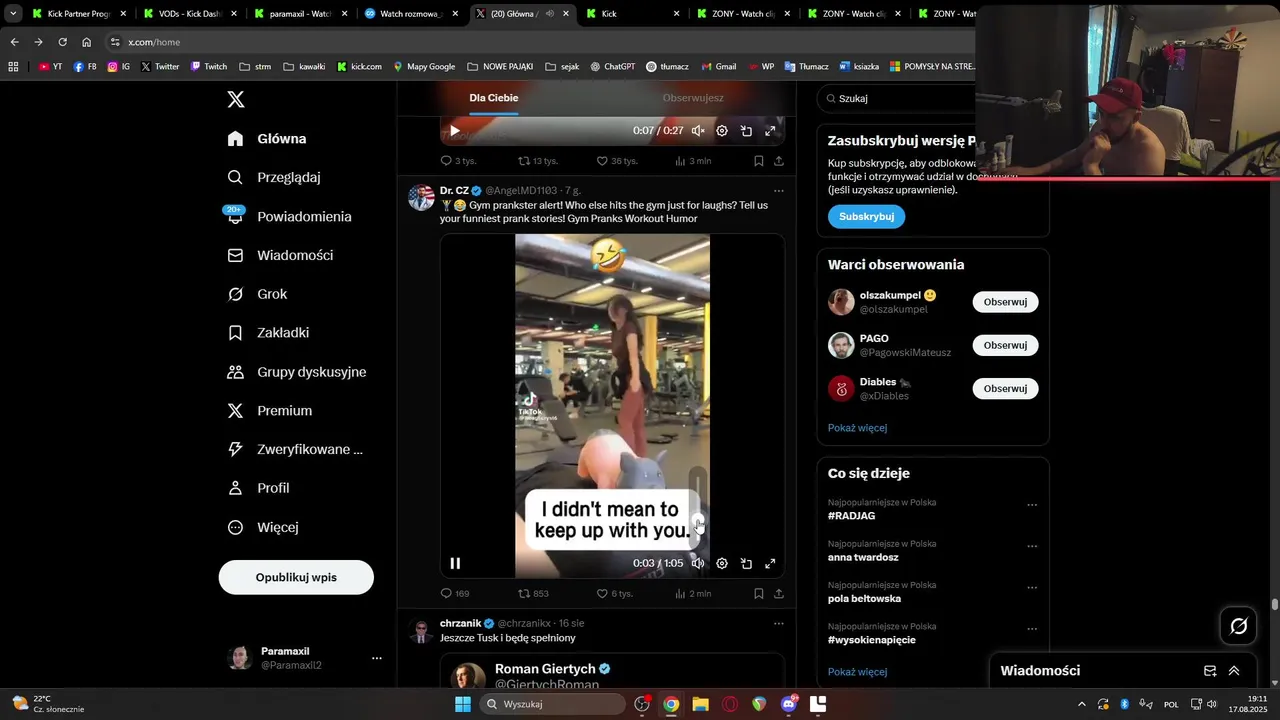Expand gym prank video to fullscreen
This screenshot has width=1280, height=720.
click(770, 563)
